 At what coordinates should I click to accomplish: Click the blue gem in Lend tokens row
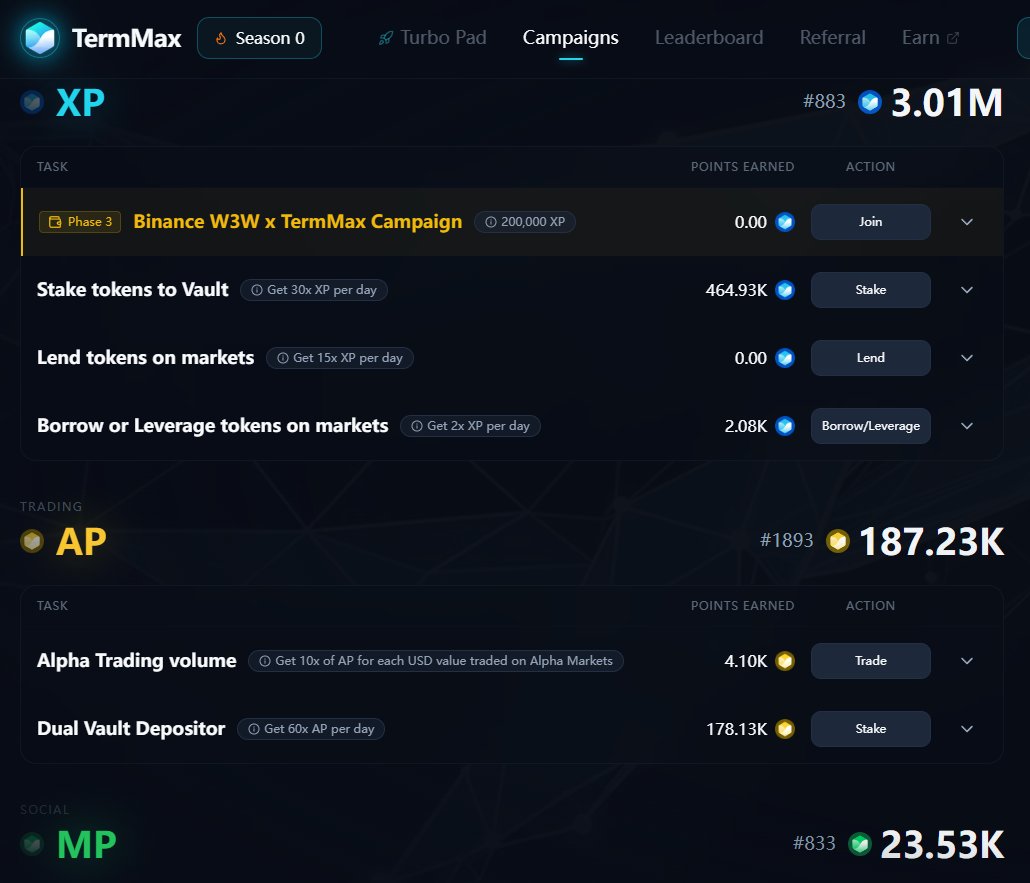coord(785,358)
